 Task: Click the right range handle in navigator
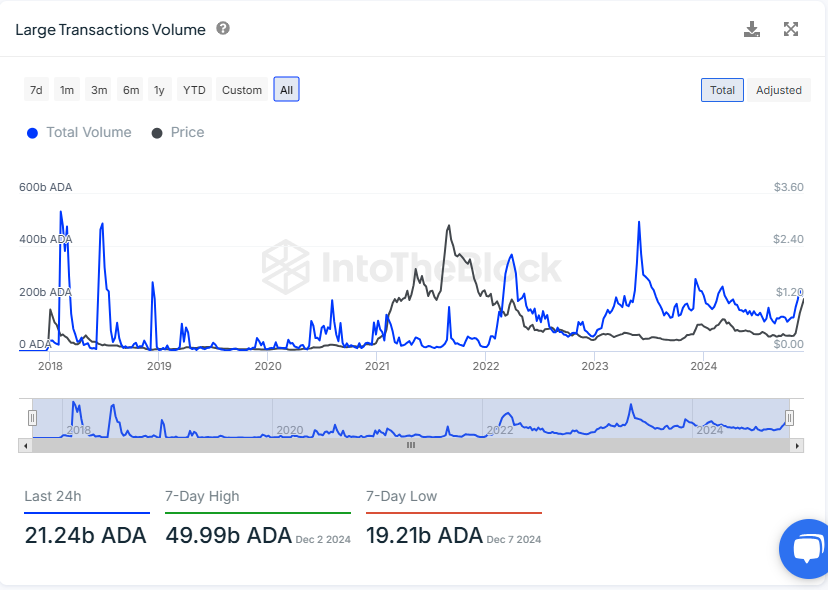(x=789, y=418)
